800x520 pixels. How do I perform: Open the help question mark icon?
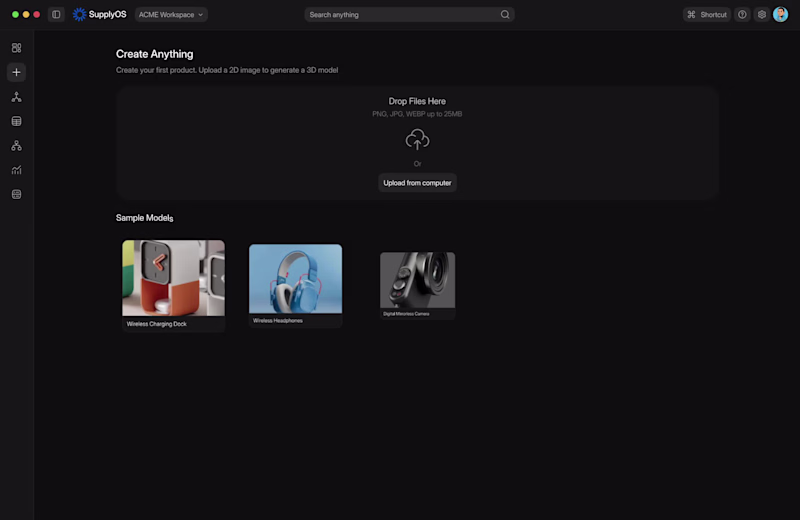(x=742, y=14)
